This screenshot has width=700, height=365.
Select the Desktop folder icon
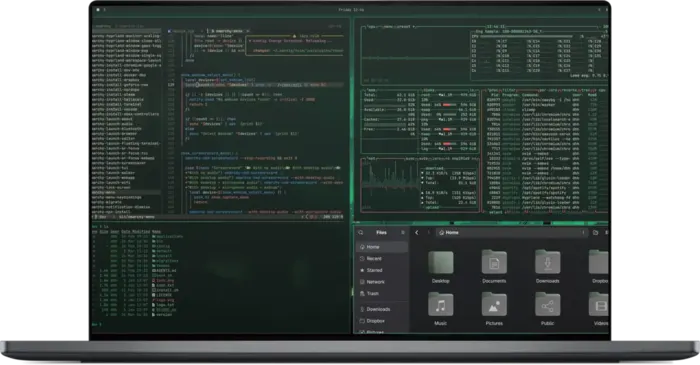tap(441, 262)
